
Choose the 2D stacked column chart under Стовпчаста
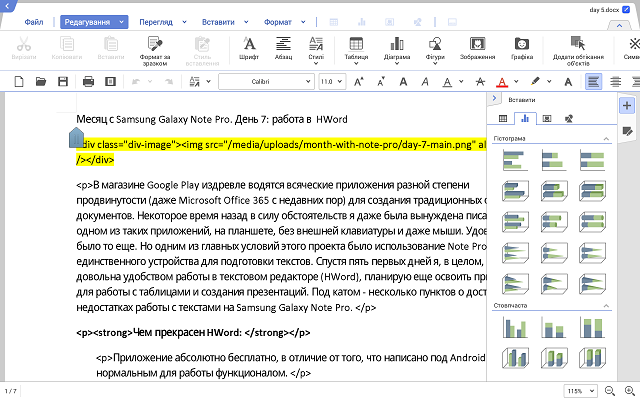[x=553, y=327]
